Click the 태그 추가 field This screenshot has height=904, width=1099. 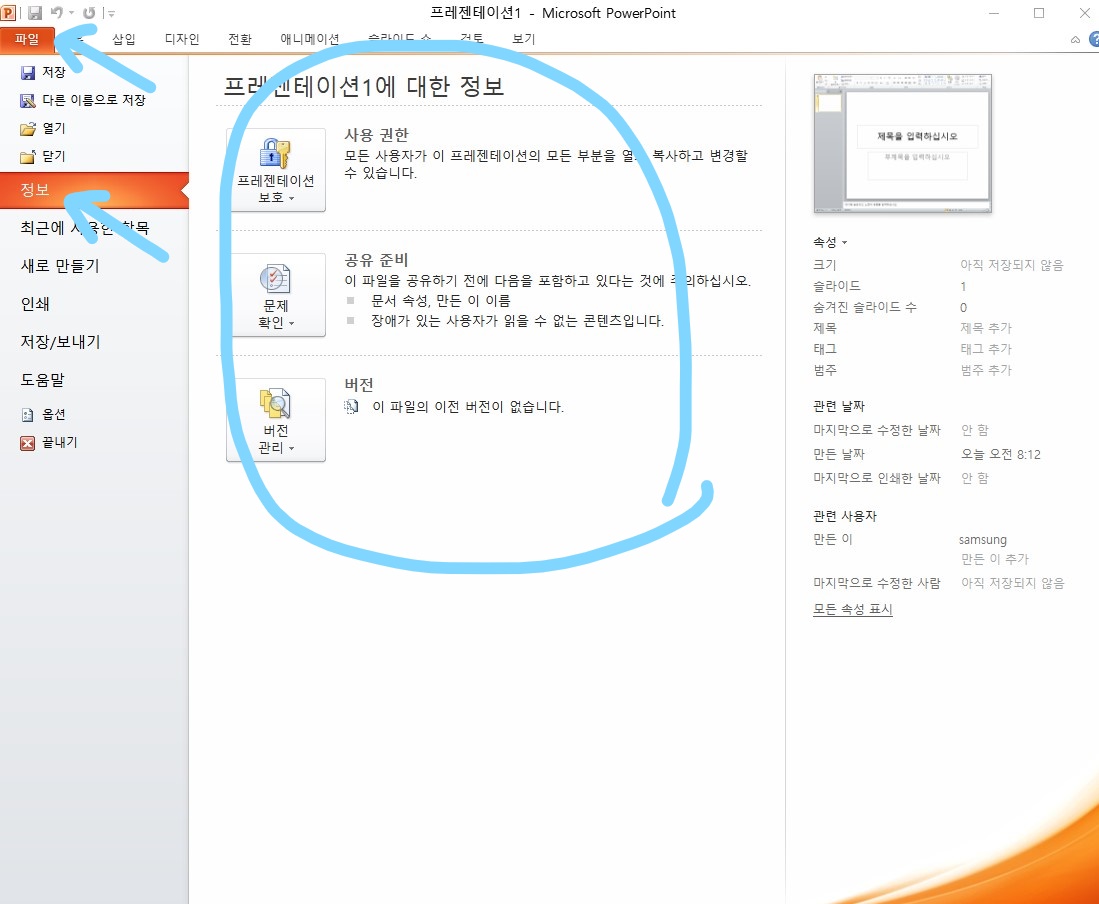coord(986,349)
